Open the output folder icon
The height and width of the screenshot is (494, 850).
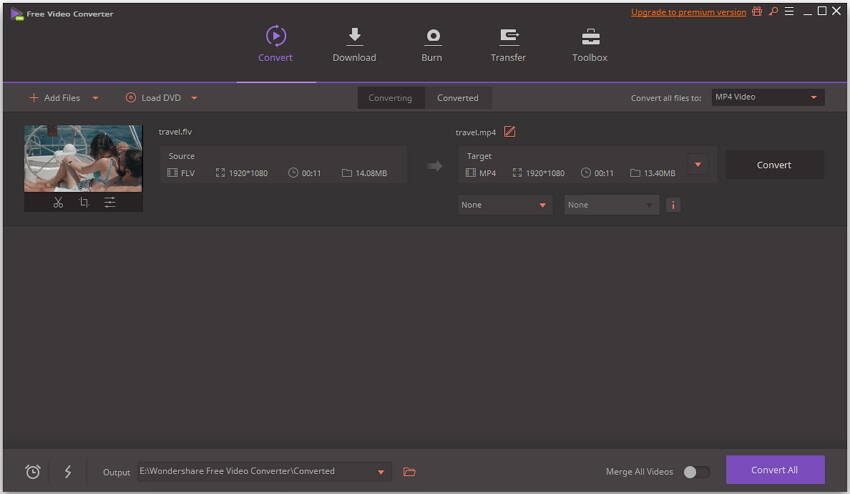point(409,472)
